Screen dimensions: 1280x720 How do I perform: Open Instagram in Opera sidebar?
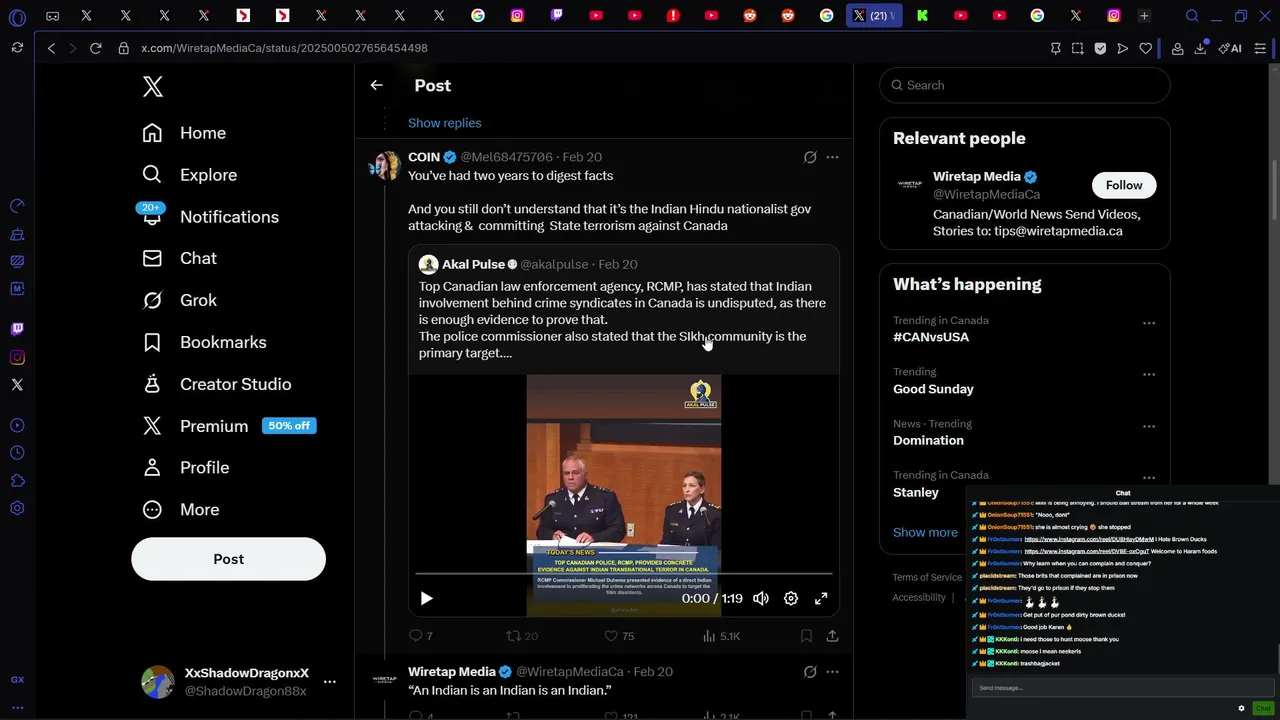tap(17, 357)
